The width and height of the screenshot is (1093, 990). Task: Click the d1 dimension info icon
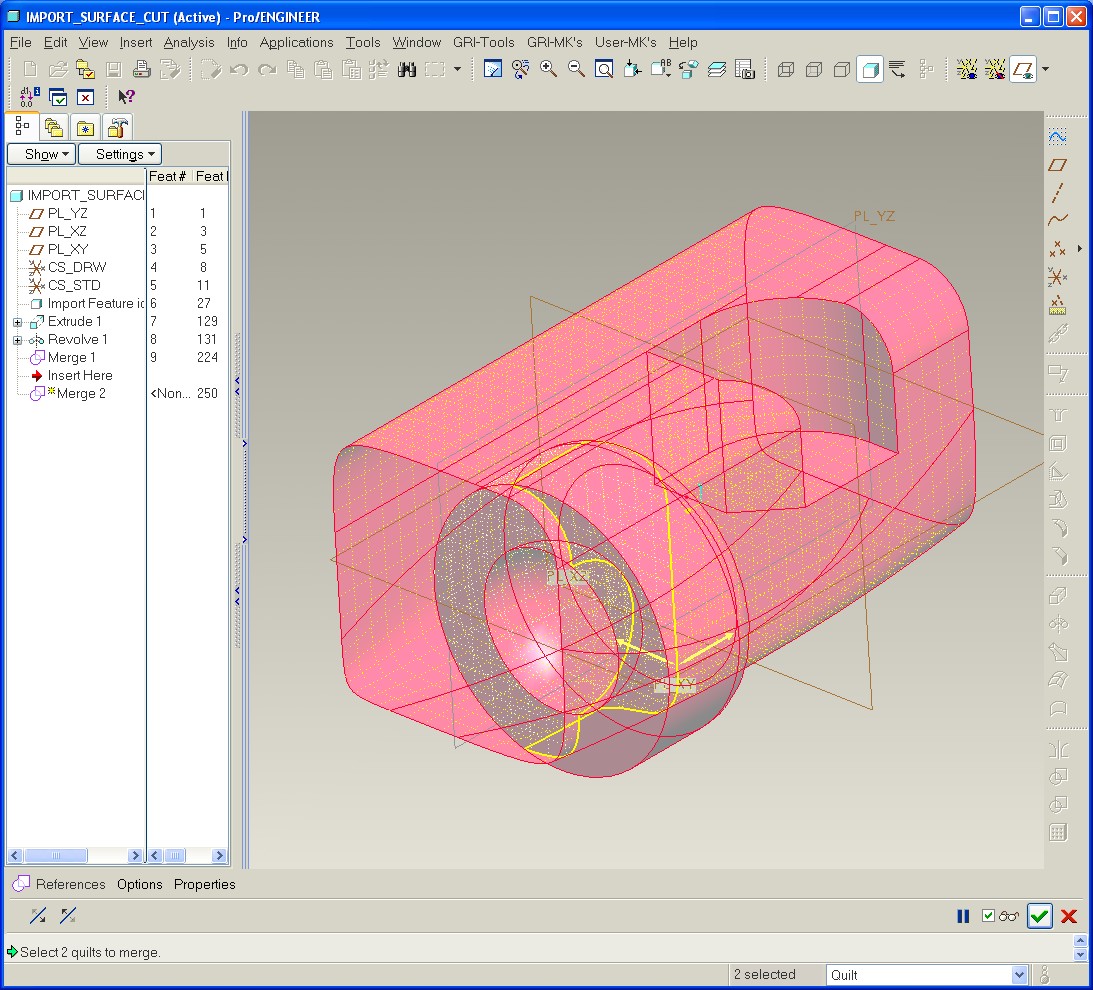(x=29, y=97)
